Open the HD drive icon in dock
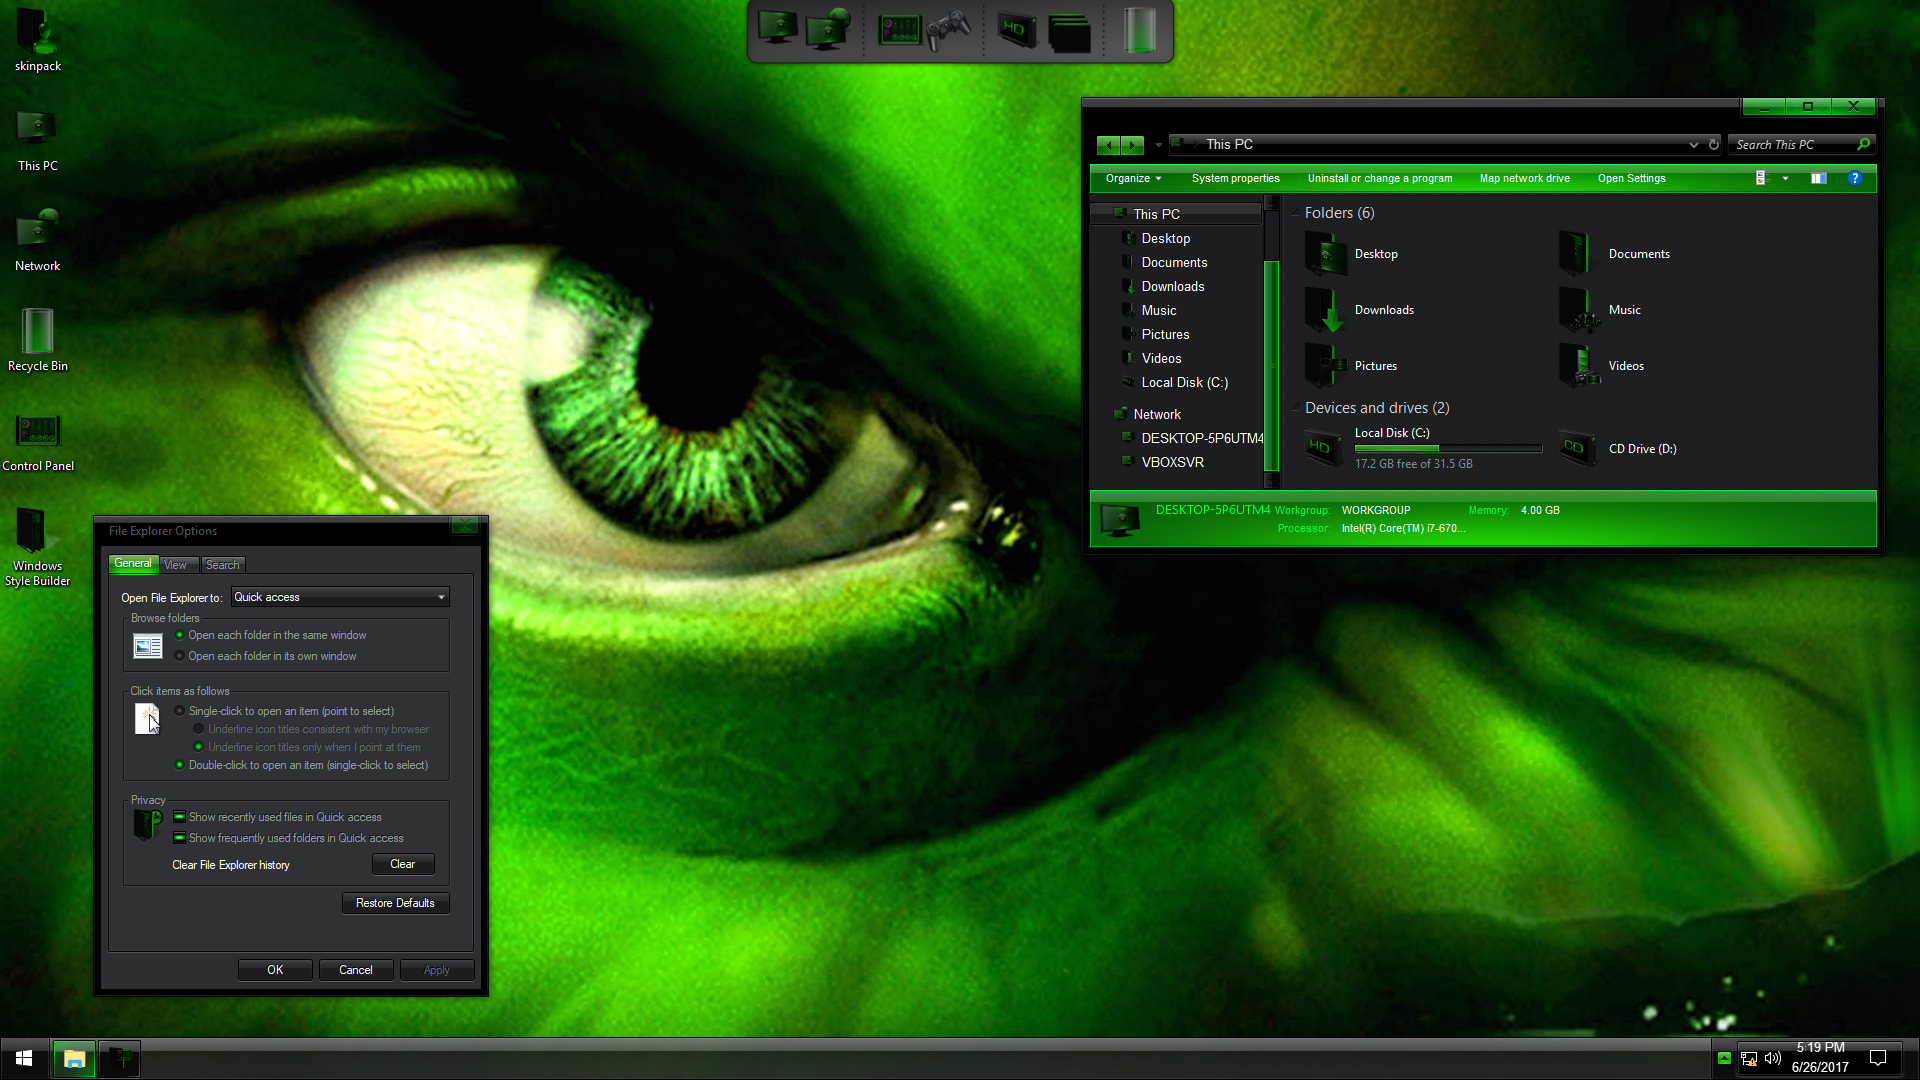The height and width of the screenshot is (1080, 1920). (1015, 30)
